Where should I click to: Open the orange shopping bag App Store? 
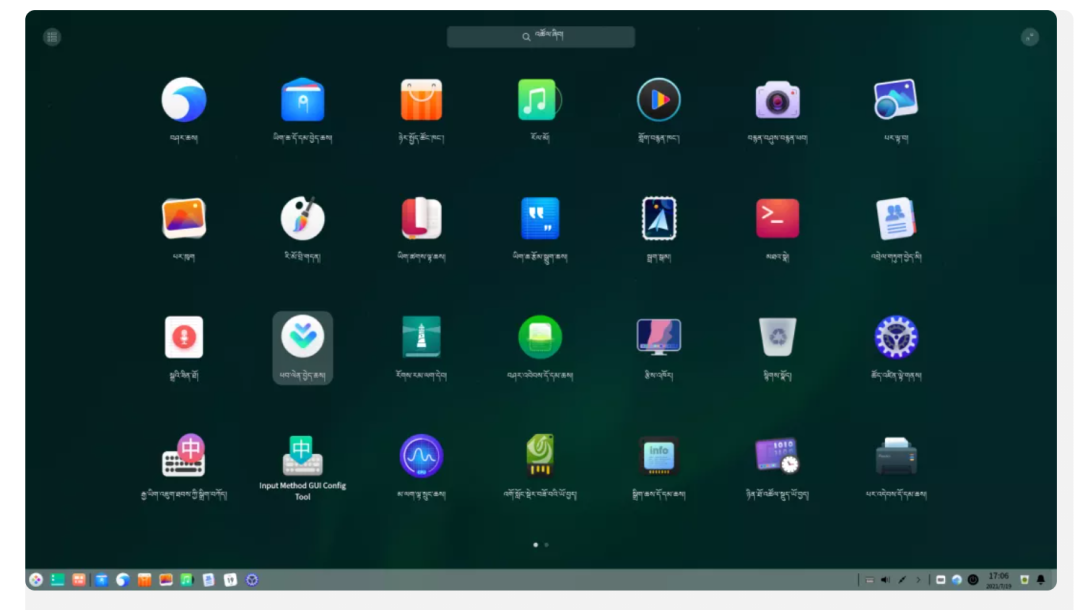421,100
